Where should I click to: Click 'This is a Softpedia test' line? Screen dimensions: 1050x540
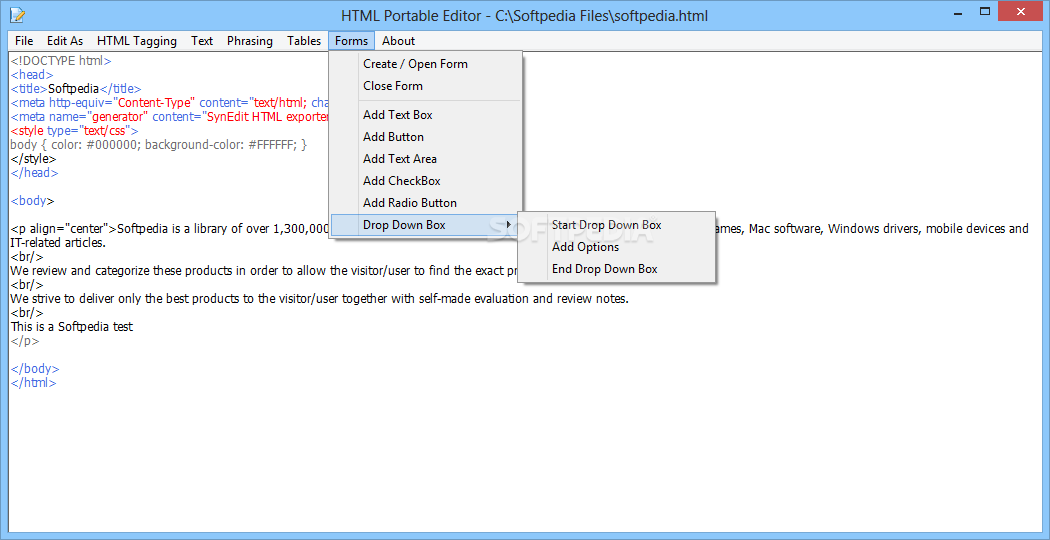(72, 327)
